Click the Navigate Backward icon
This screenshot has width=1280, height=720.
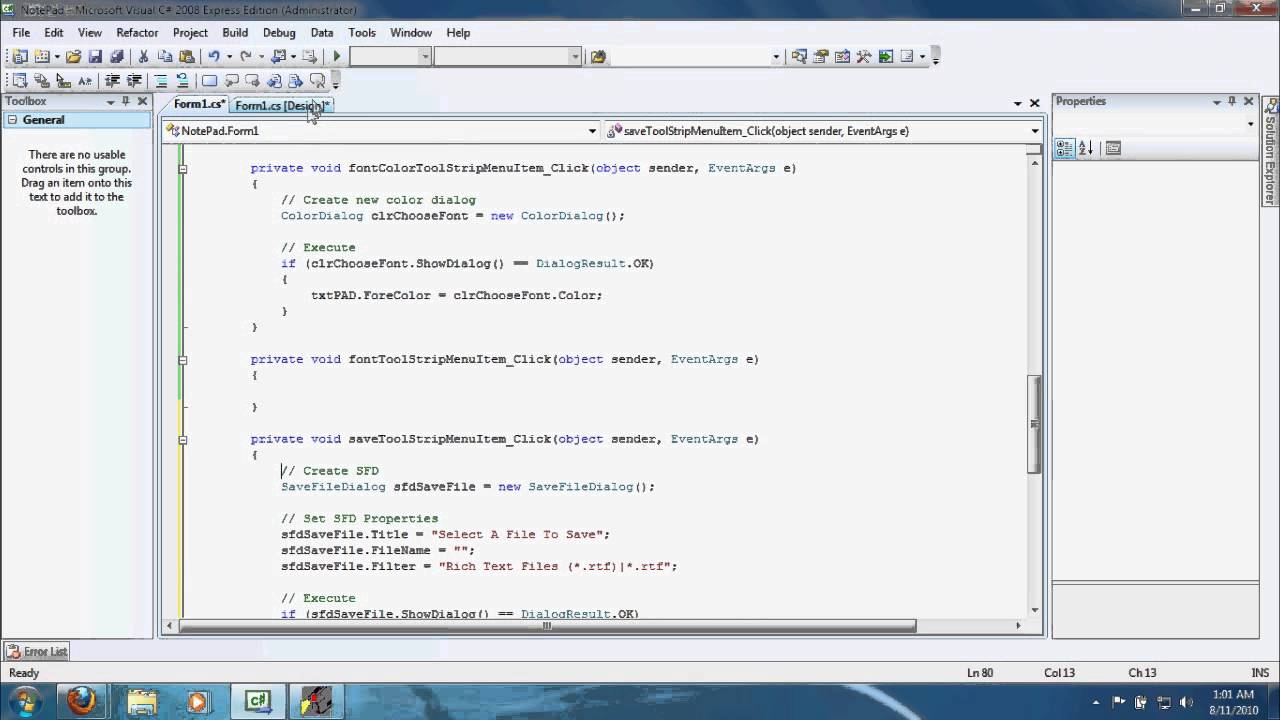tap(278, 57)
